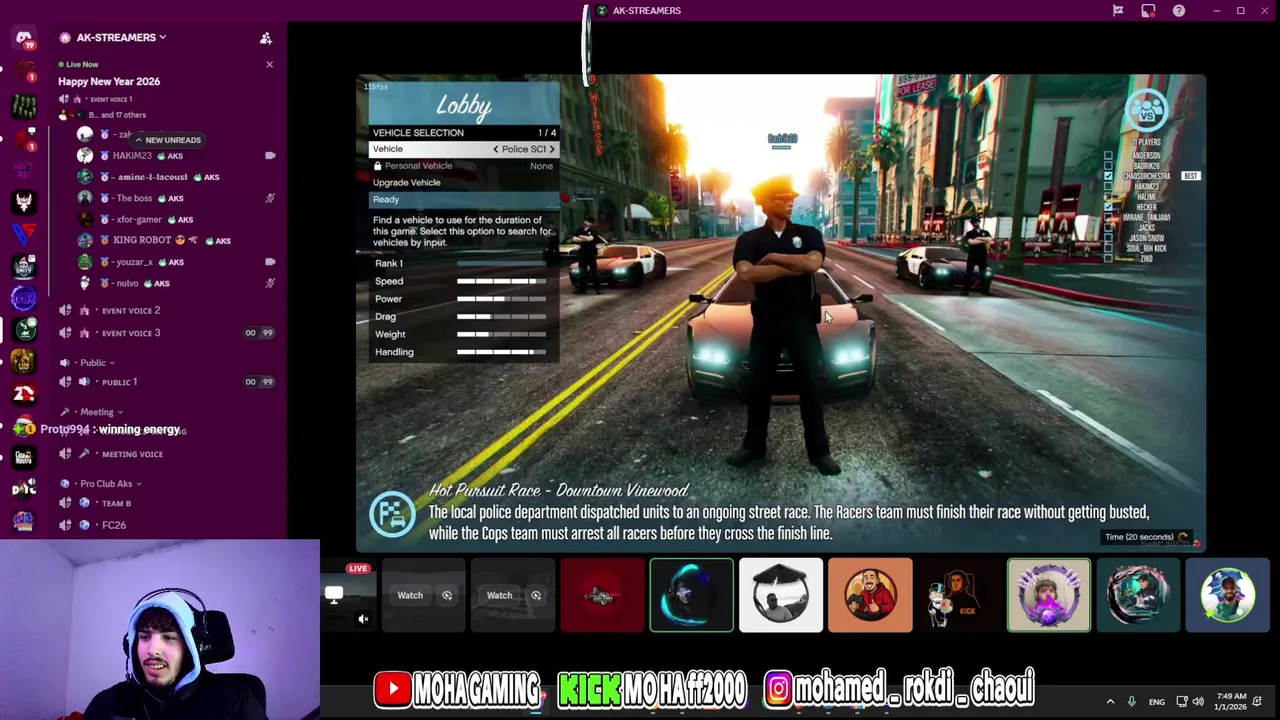Click the Power stat bar
Image resolution: width=1280 pixels, height=720 pixels.
coord(501,299)
